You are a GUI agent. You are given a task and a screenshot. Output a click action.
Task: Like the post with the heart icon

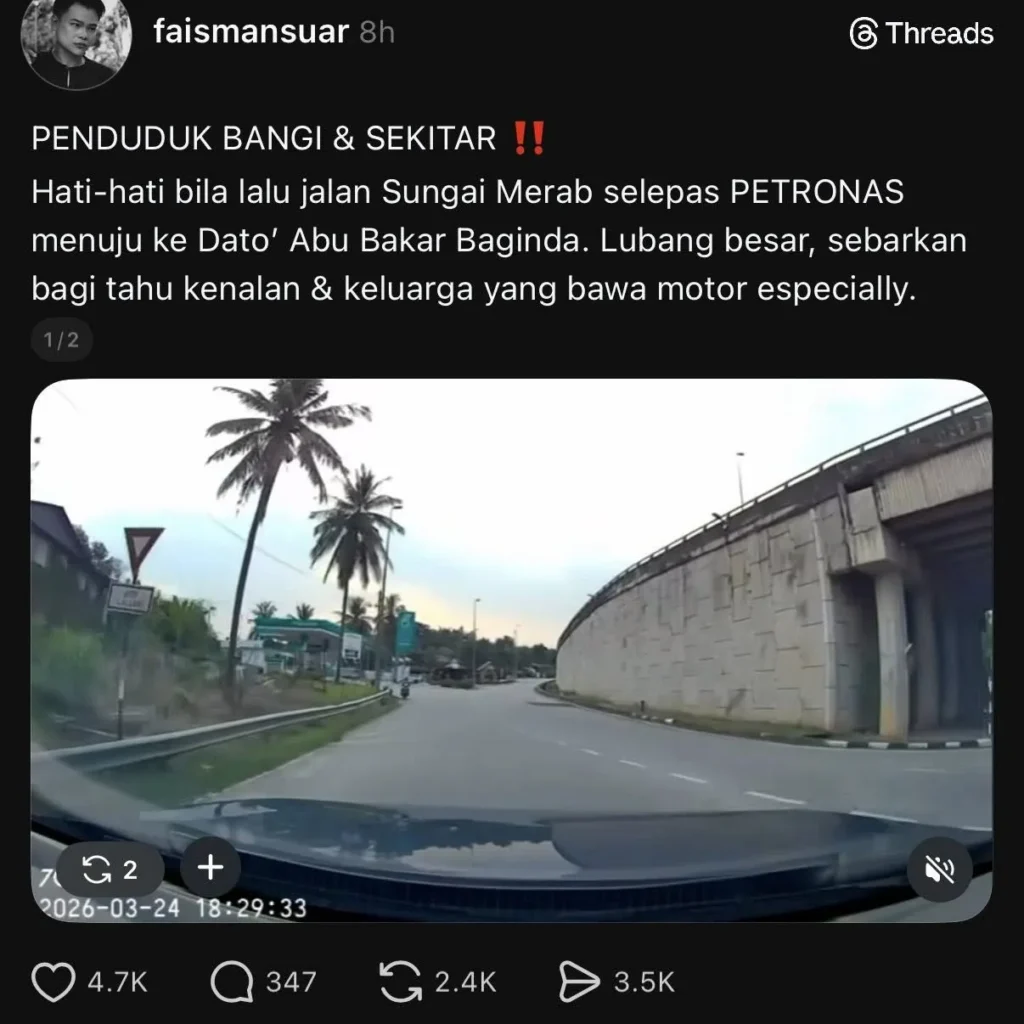54,982
